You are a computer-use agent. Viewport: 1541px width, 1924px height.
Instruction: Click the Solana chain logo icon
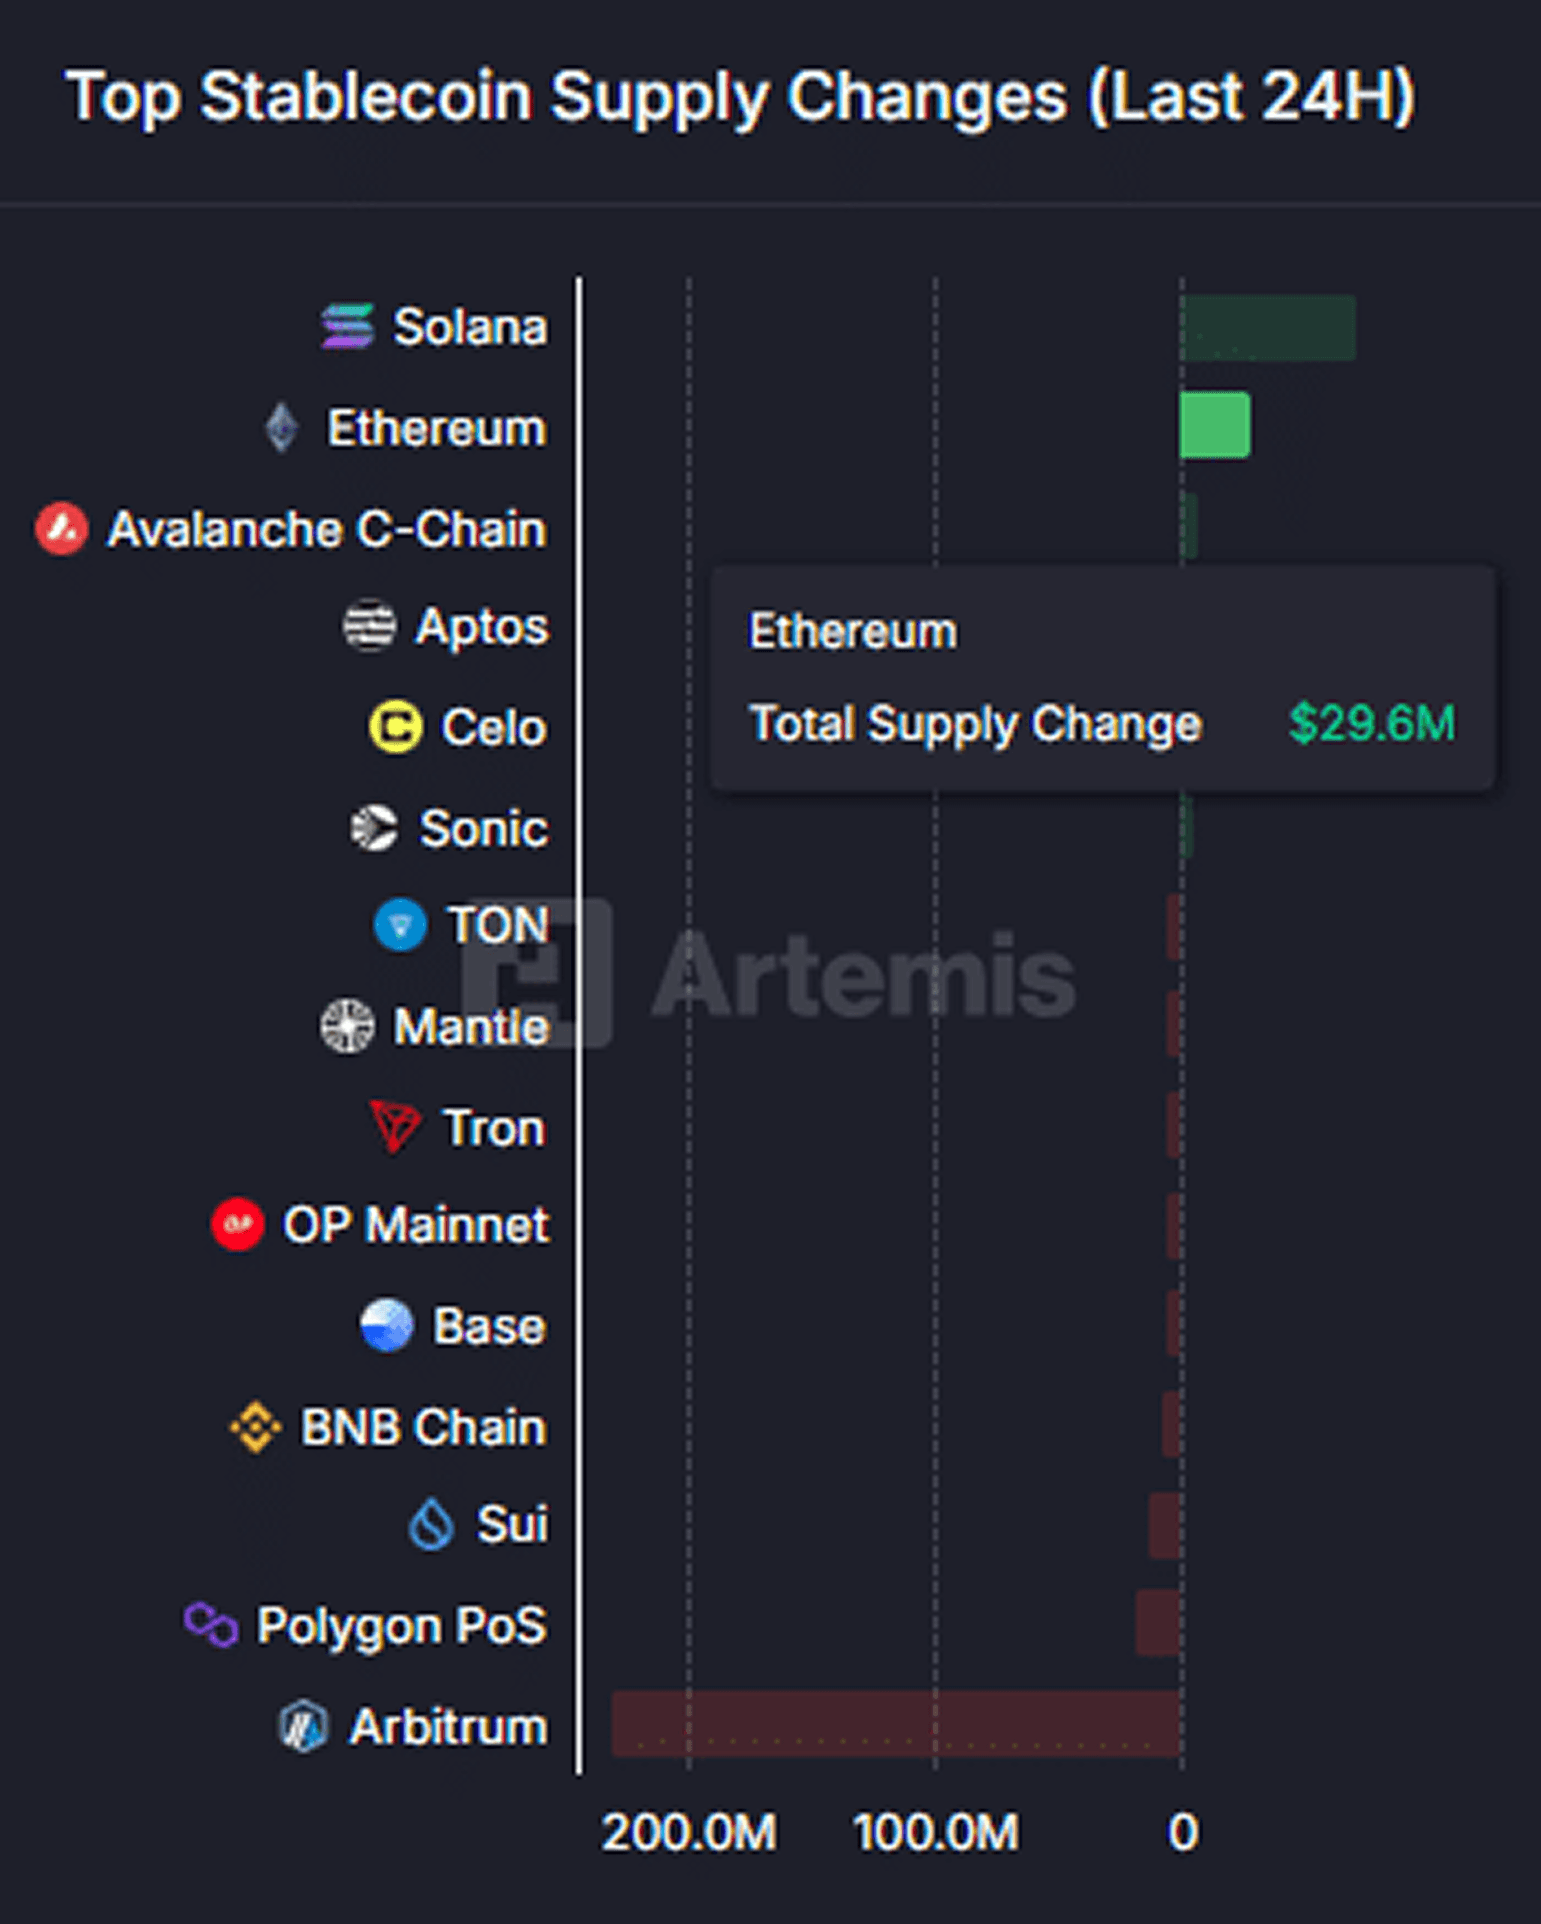(347, 327)
